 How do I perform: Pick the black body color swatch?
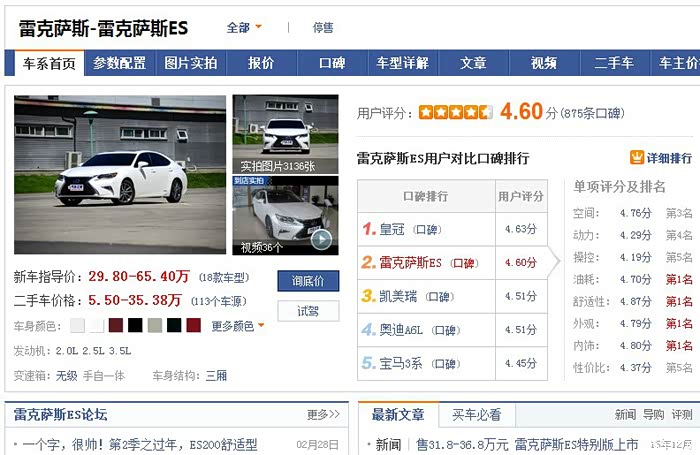point(135,326)
